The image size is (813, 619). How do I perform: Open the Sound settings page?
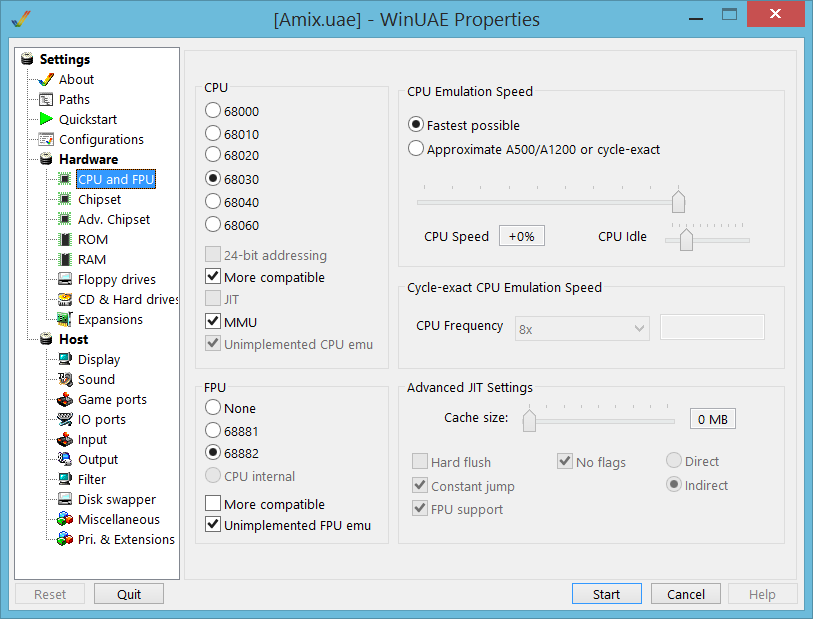[96, 379]
